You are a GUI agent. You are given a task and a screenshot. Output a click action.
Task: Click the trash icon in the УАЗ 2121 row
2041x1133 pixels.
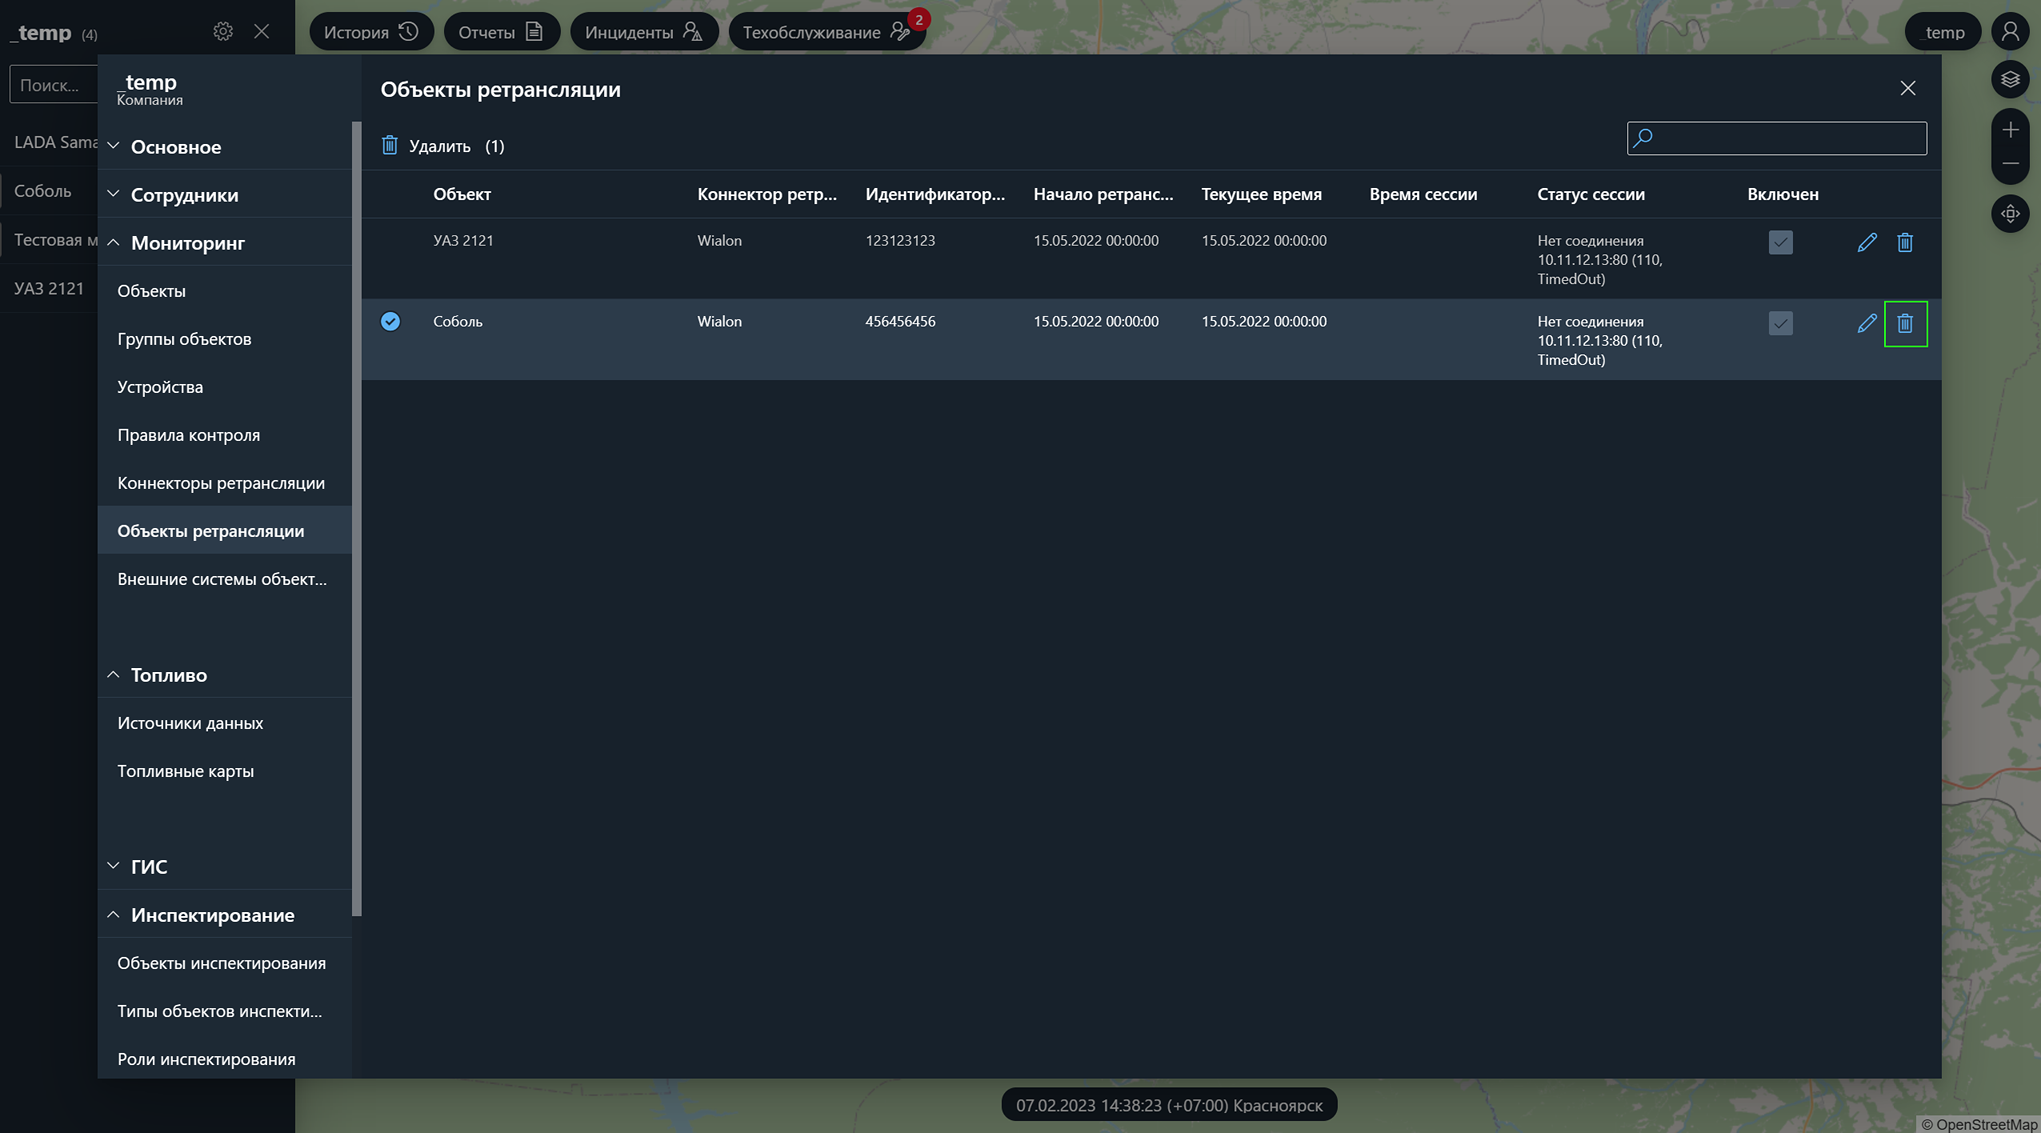1905,242
